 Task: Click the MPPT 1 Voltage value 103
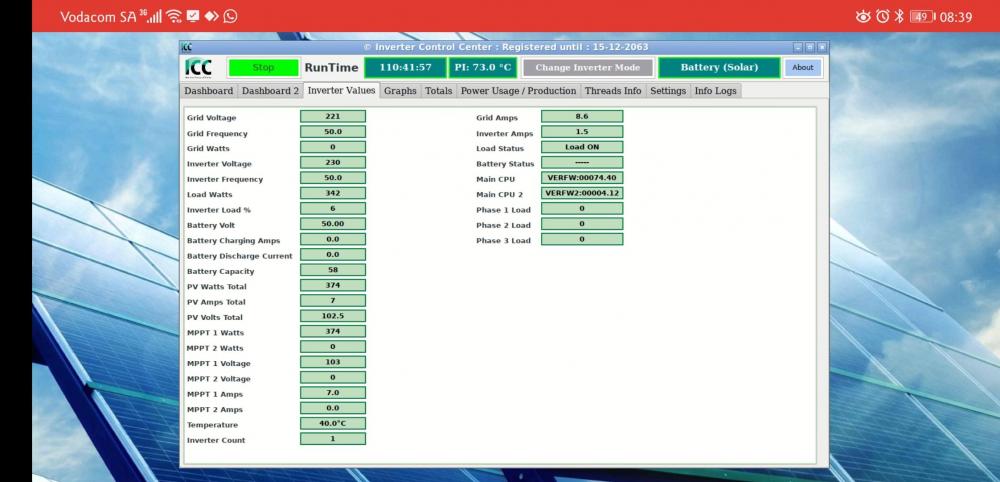click(333, 362)
